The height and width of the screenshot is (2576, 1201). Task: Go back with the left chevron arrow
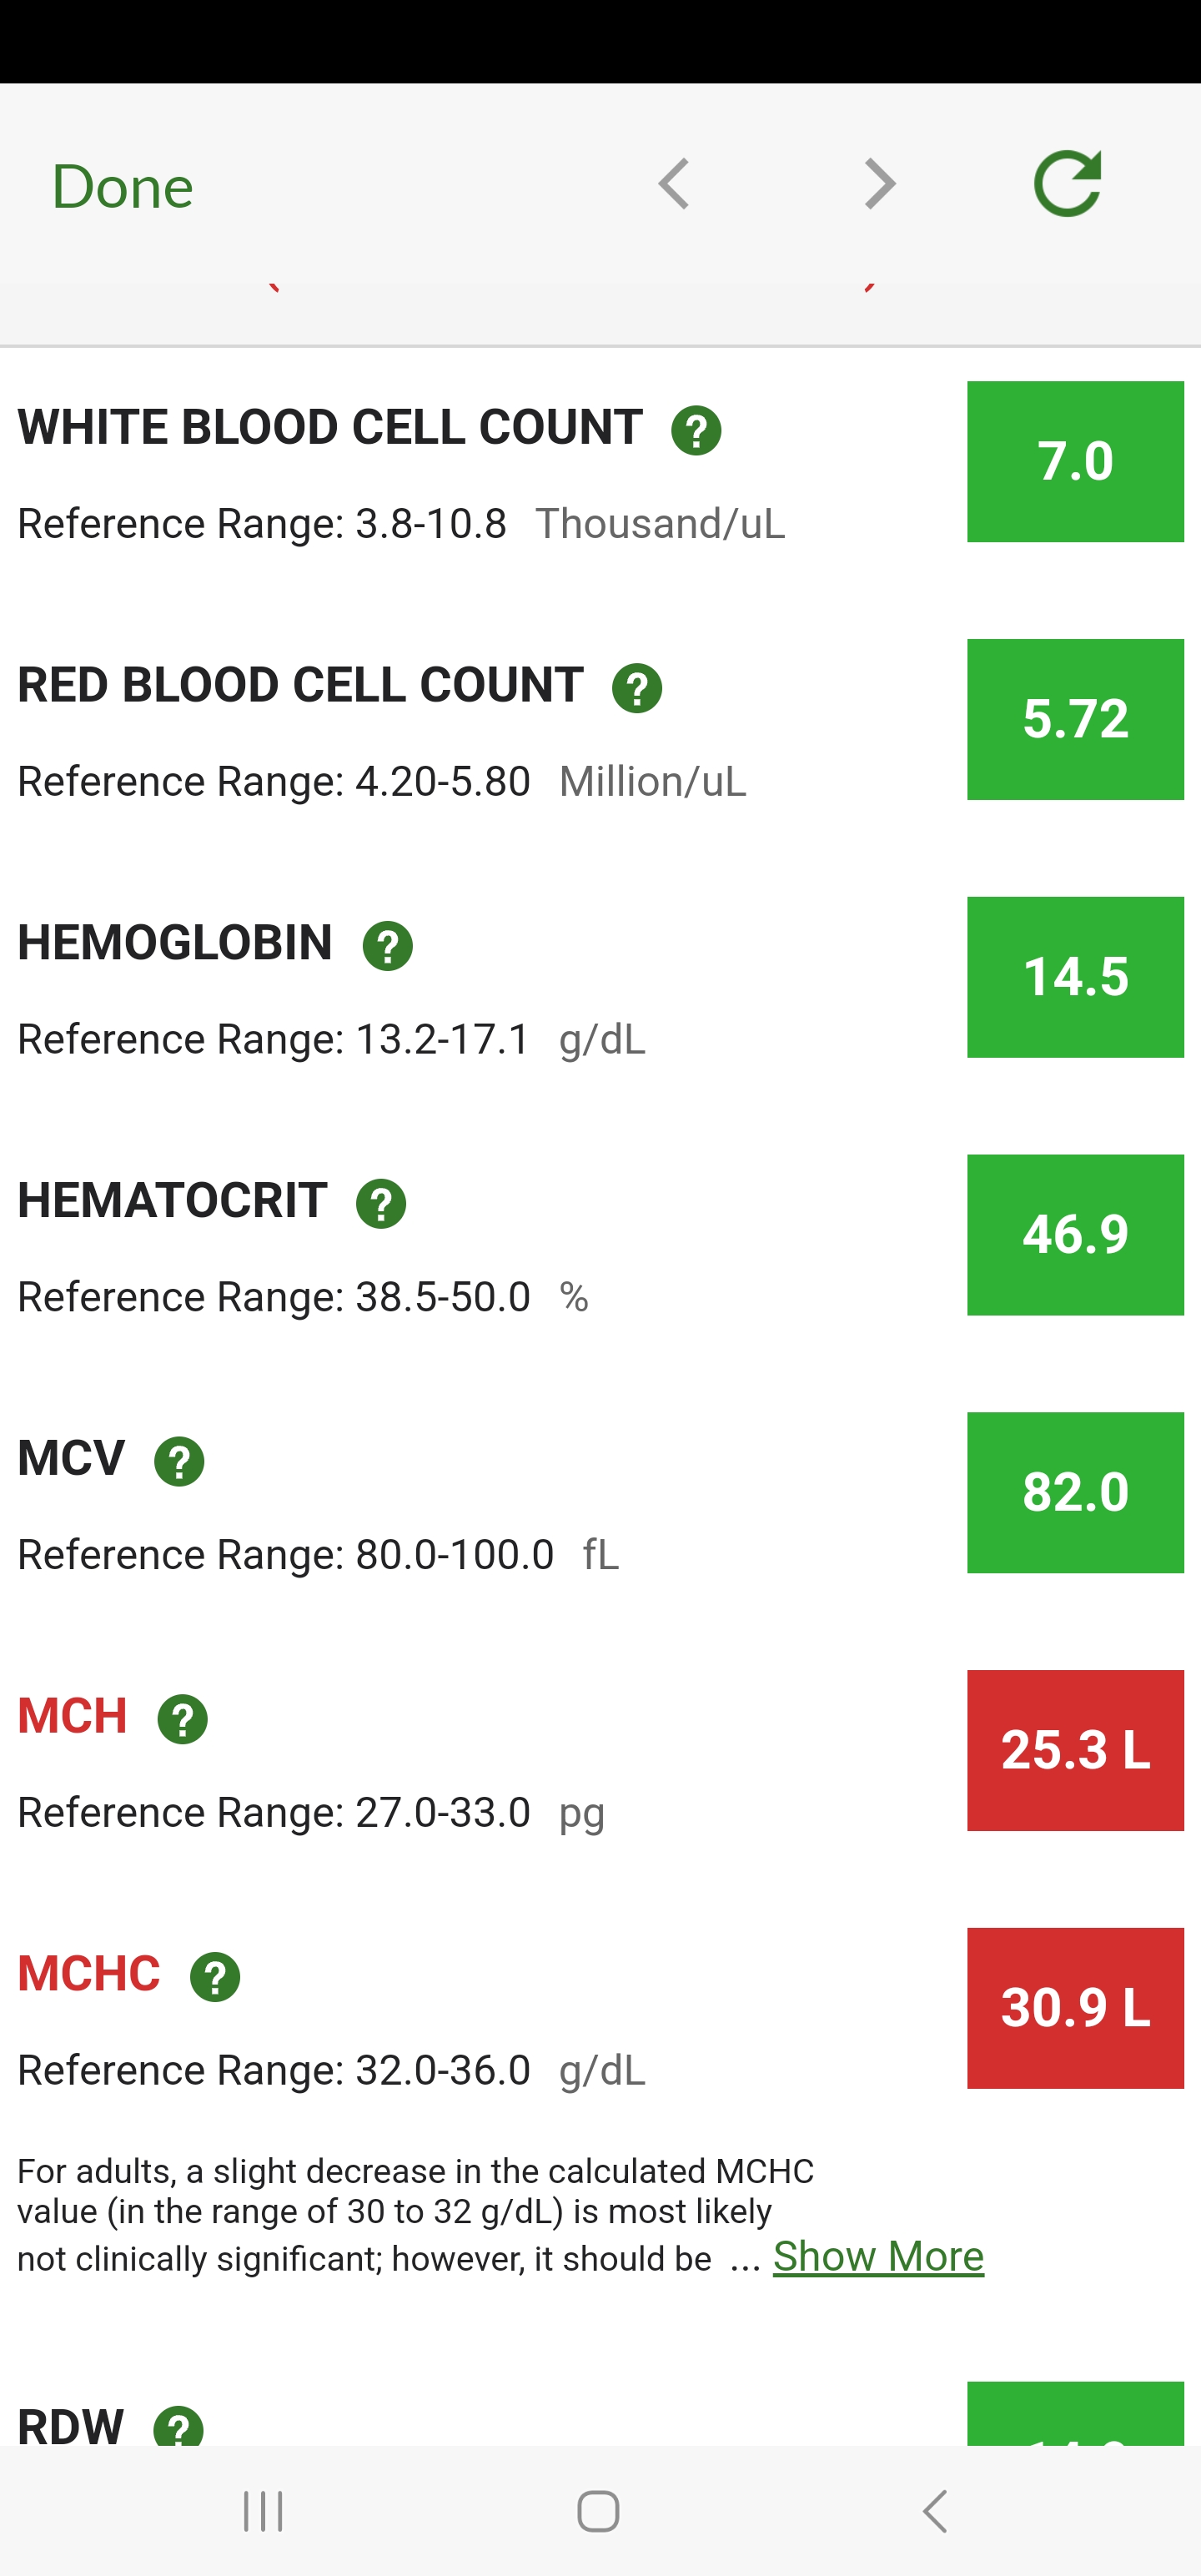[x=674, y=184]
